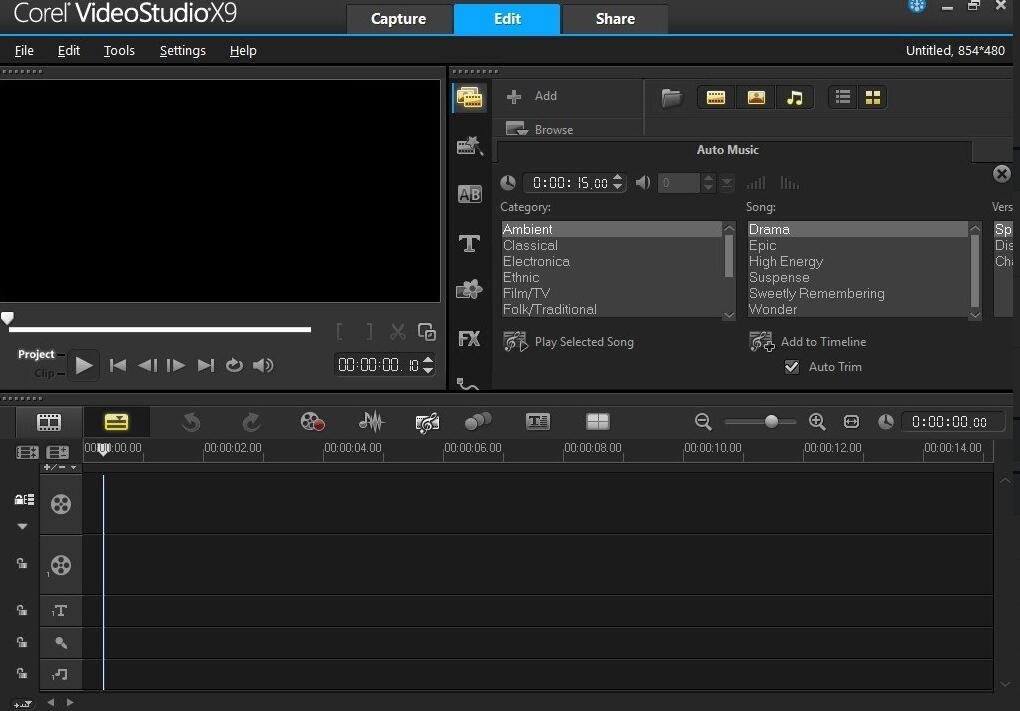The height and width of the screenshot is (711, 1020).
Task: Enable the Auto Trim checkbox
Action: click(791, 367)
